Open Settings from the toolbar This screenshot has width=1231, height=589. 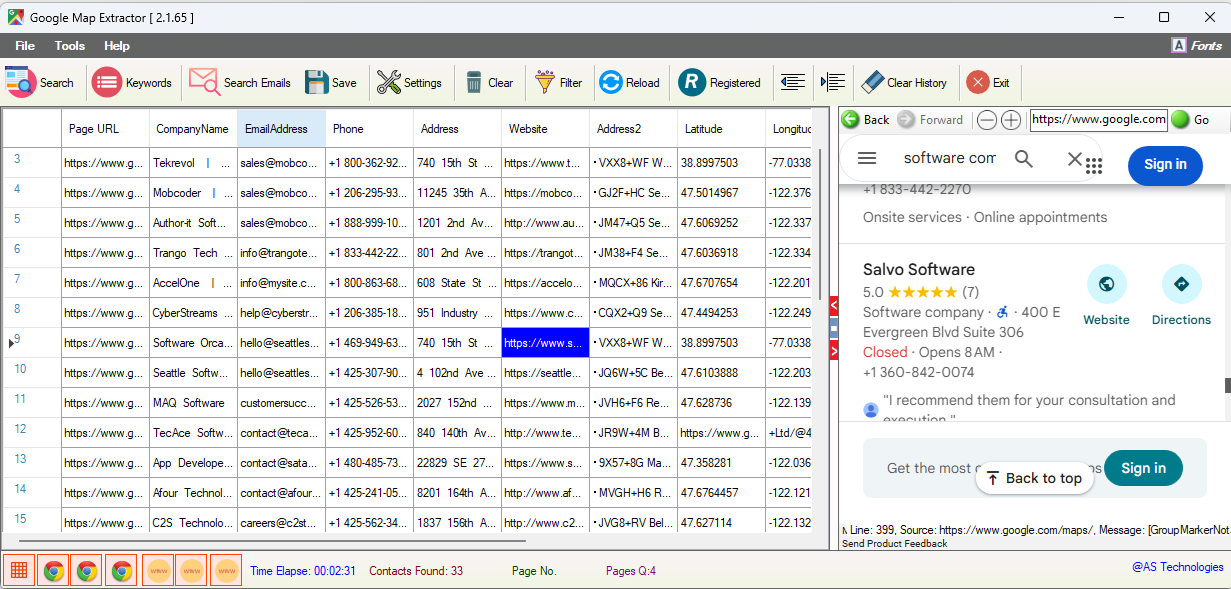[x=409, y=83]
